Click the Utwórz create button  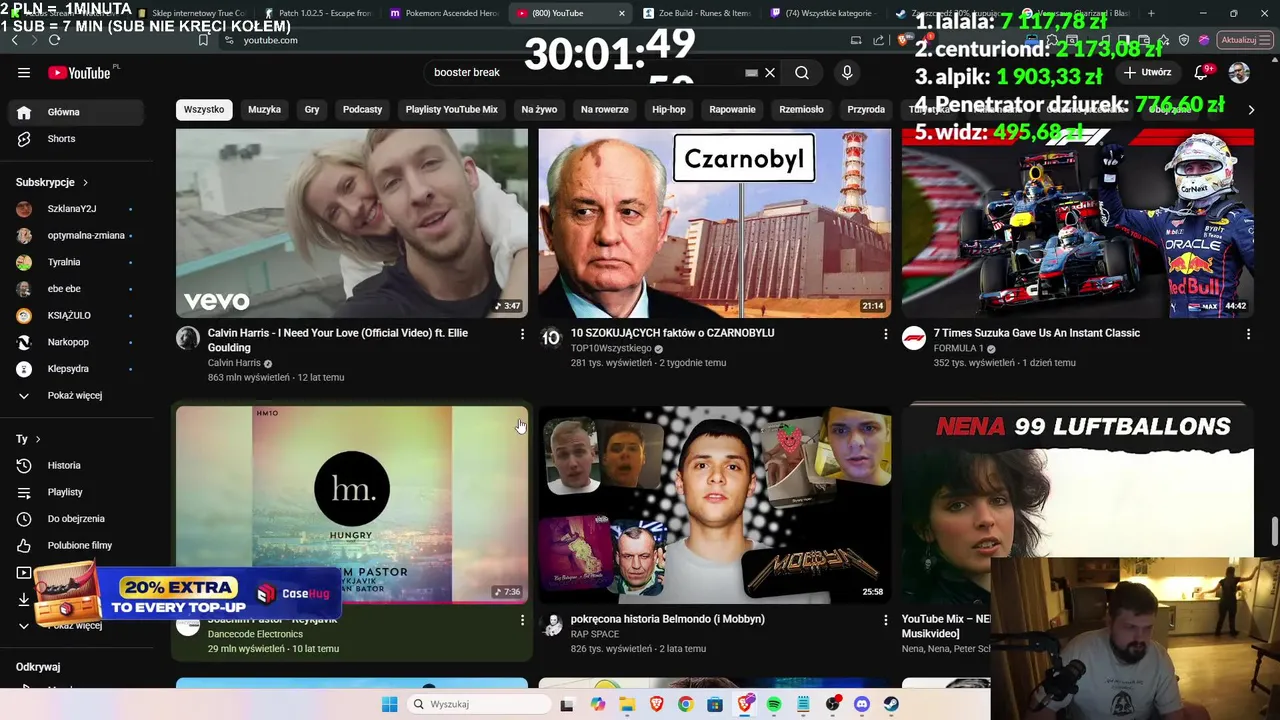(x=1148, y=72)
